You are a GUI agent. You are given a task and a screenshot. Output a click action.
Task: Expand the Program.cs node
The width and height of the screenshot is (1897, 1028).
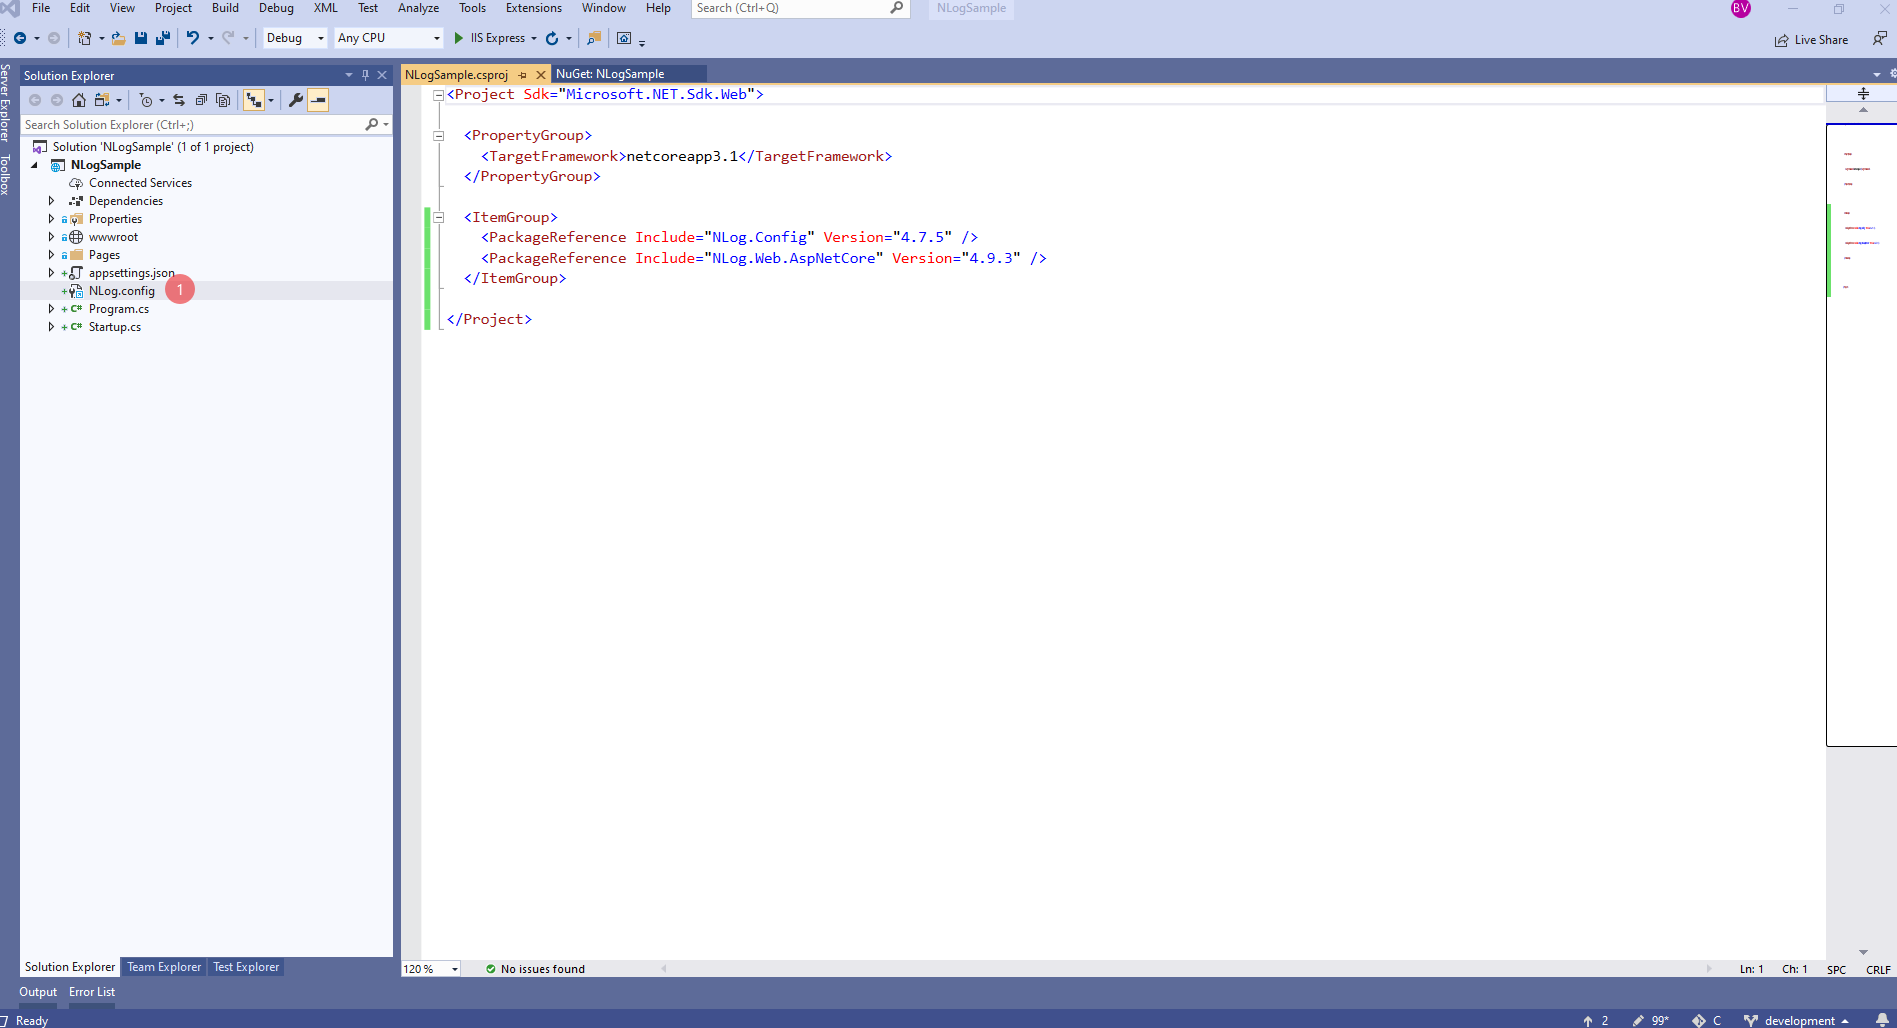coord(52,309)
